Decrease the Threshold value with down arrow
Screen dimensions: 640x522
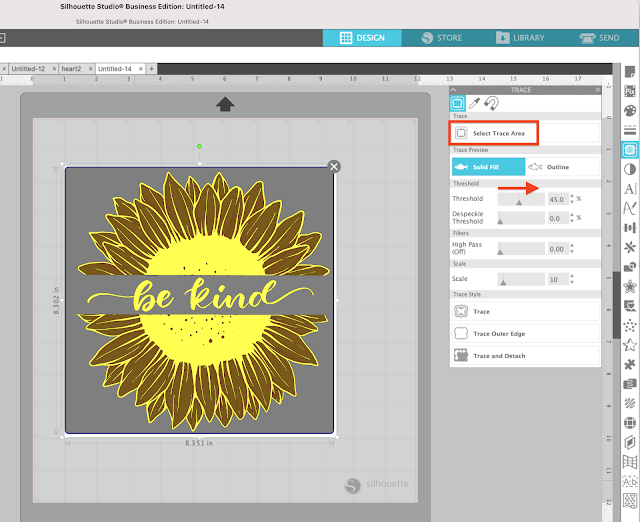[572, 202]
